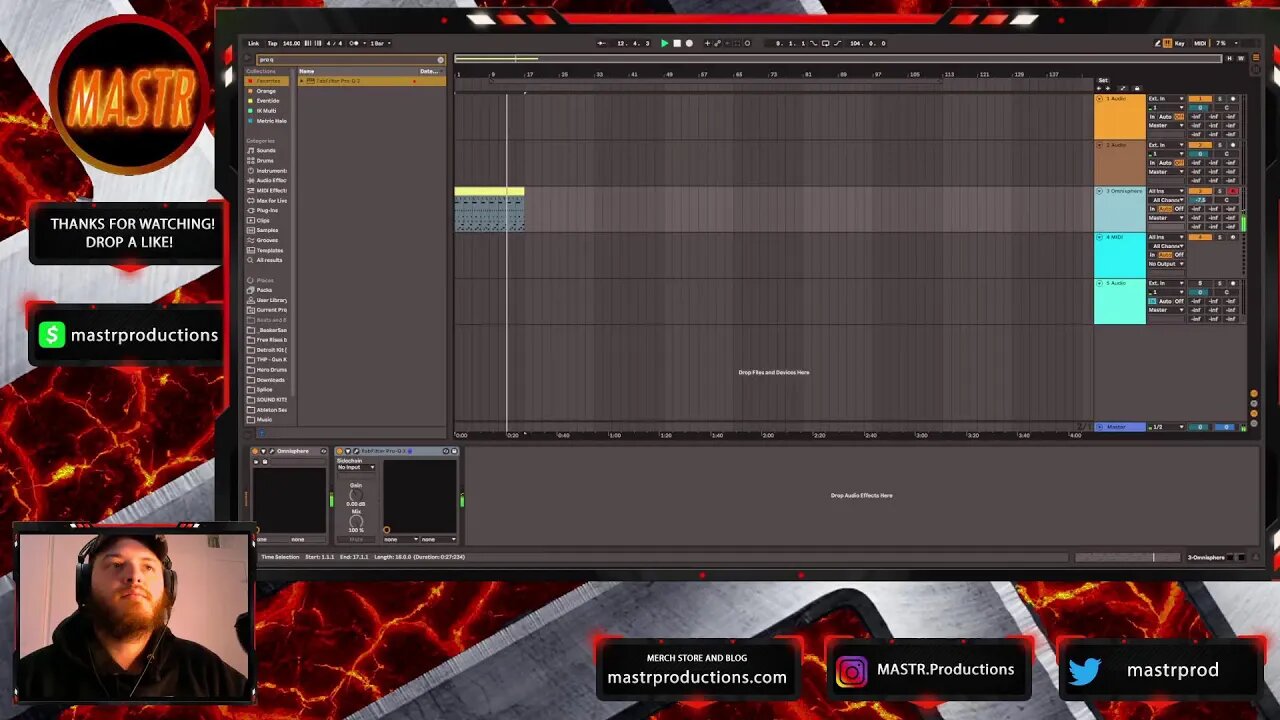Expand the FabFilter Pro-Q 3 browser result
Viewport: 1280px width, 720px height.
302,81
